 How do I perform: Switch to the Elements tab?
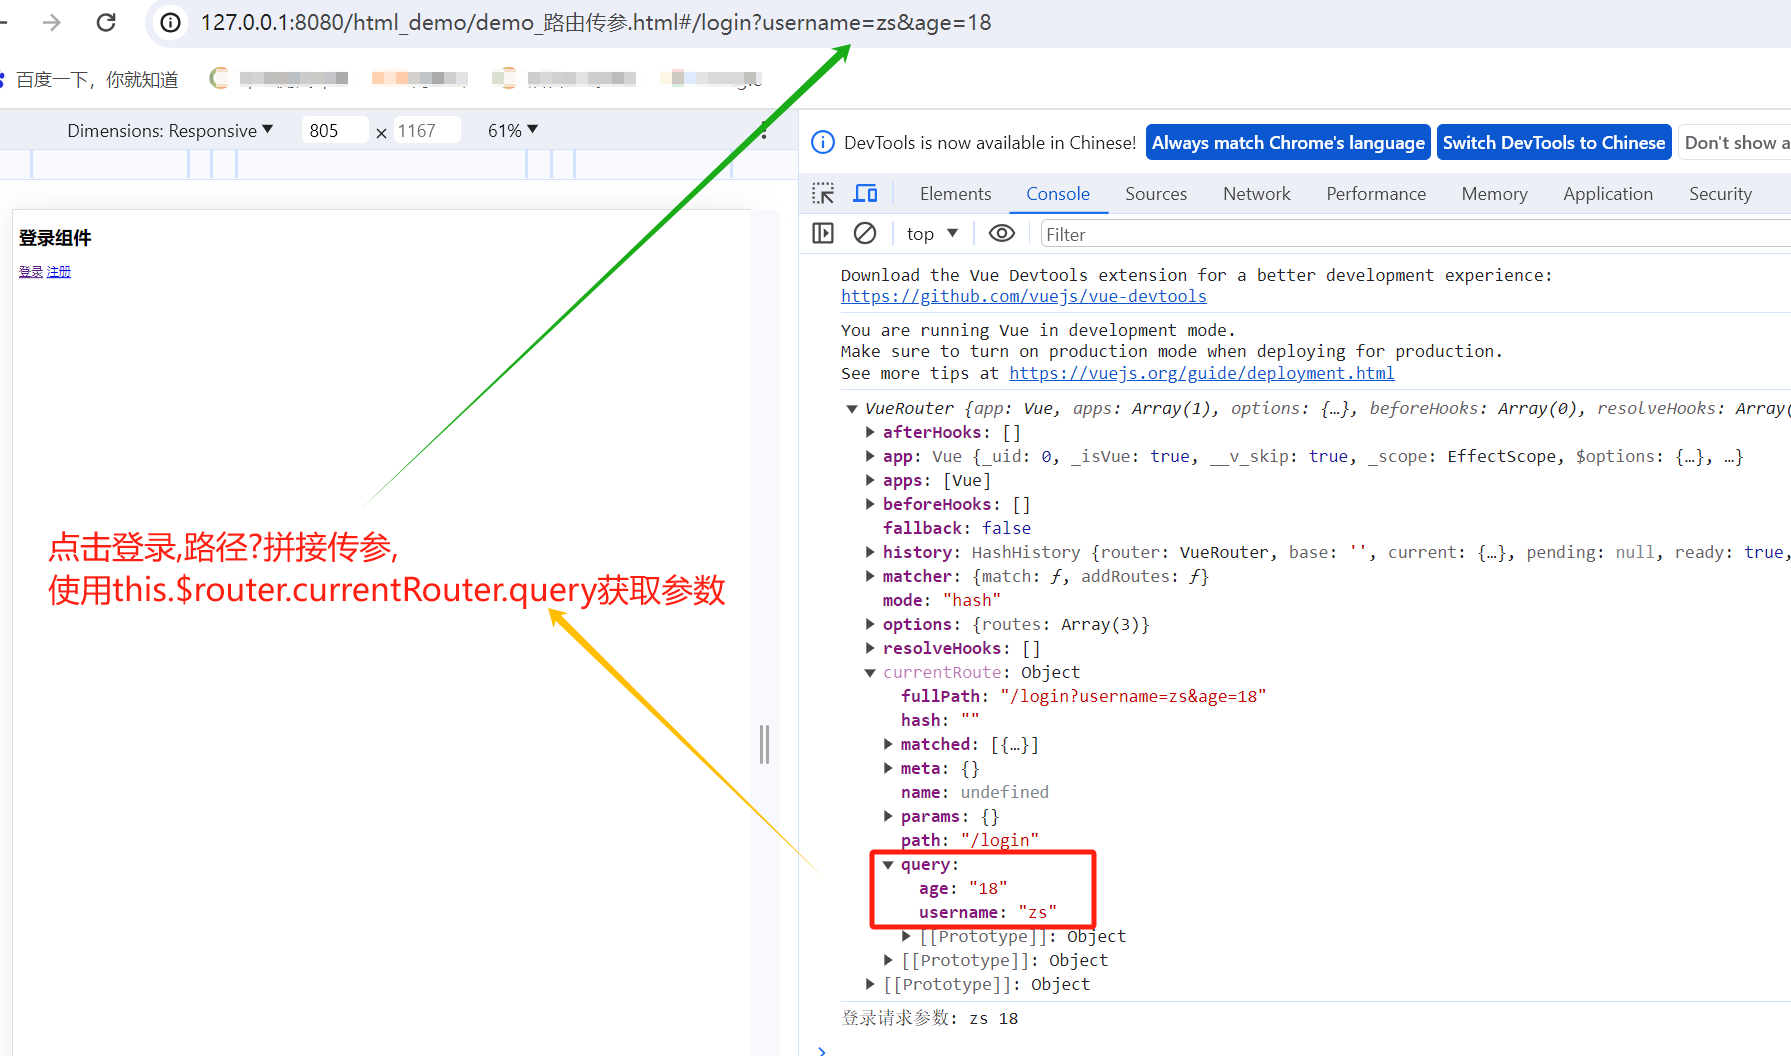point(955,193)
